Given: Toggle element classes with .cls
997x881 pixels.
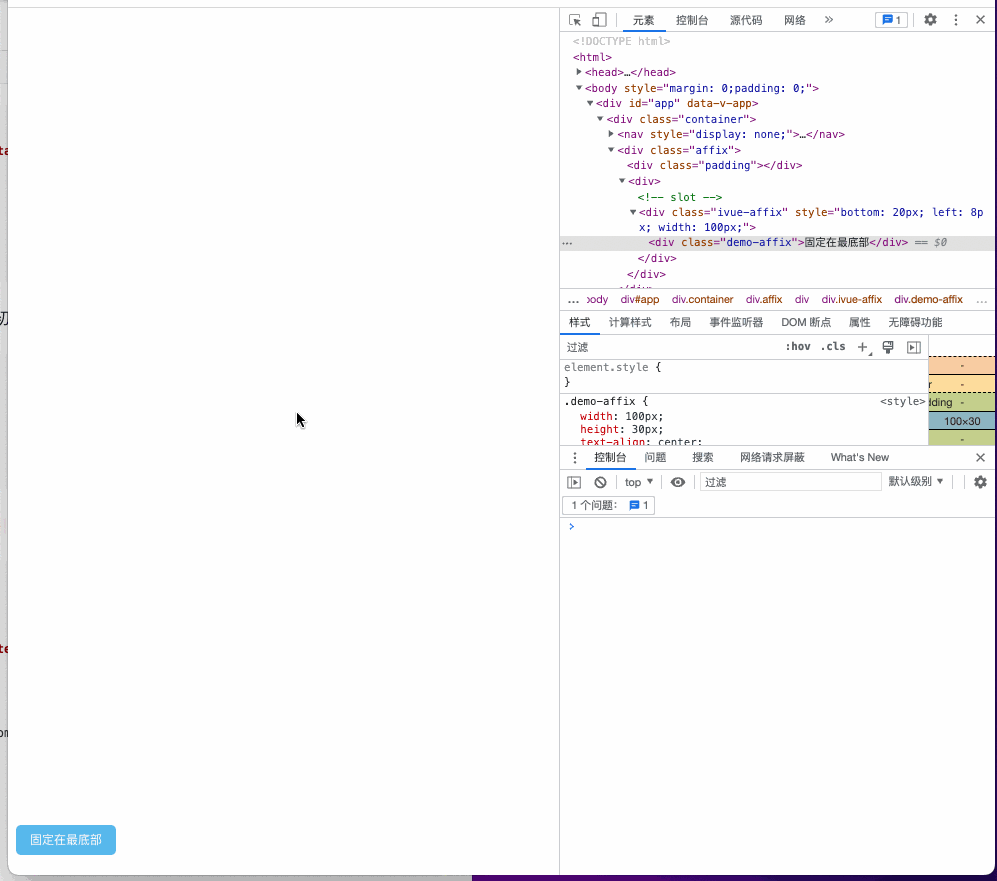Looking at the screenshot, I should [833, 346].
